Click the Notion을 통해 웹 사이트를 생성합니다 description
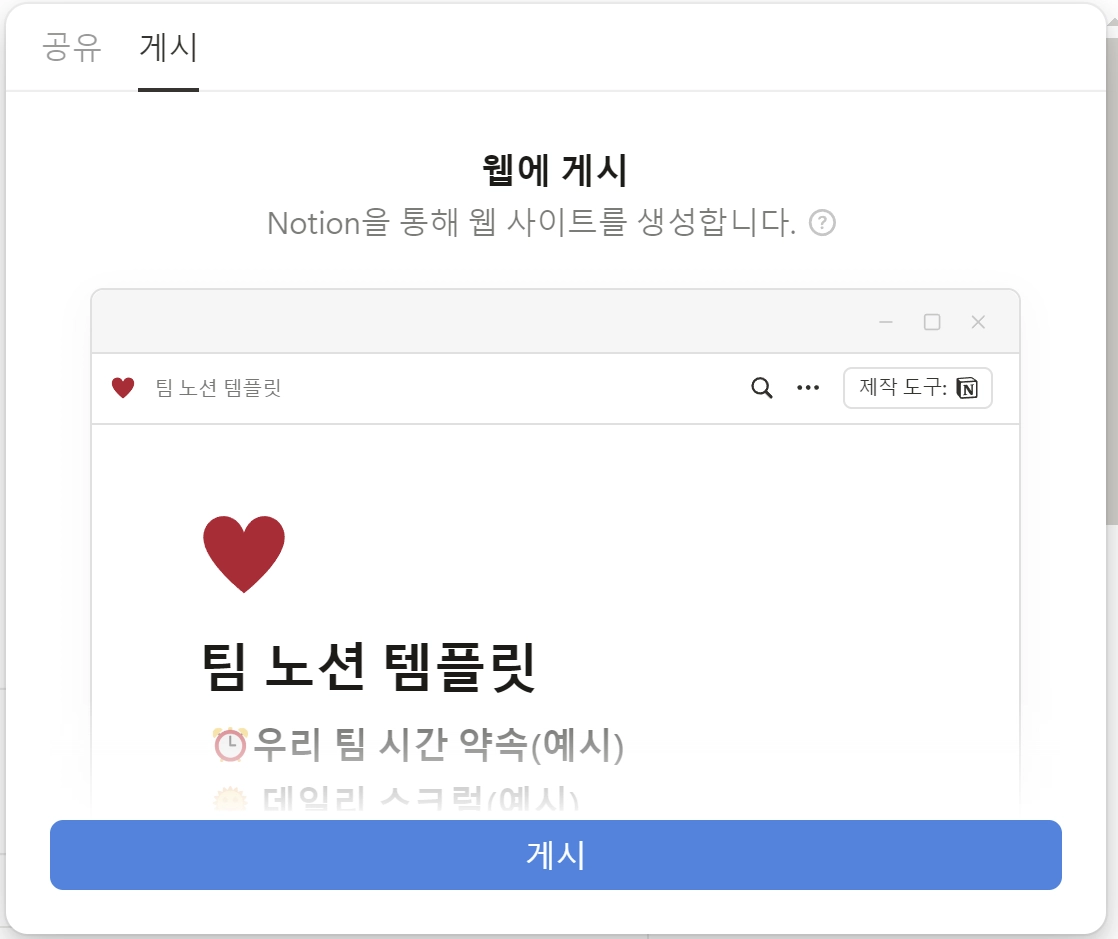Image resolution: width=1118 pixels, height=939 pixels. pyautogui.click(x=531, y=222)
